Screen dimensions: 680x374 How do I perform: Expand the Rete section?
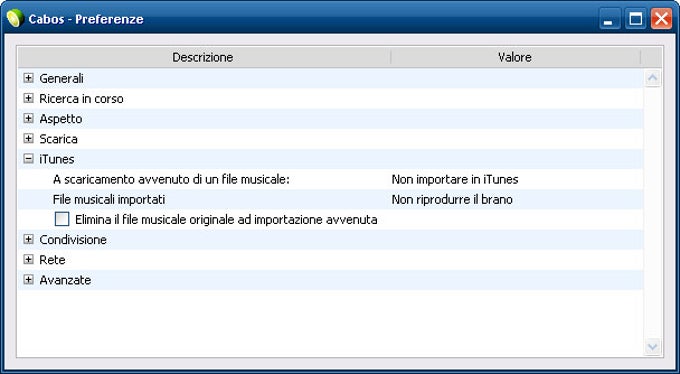[x=29, y=259]
